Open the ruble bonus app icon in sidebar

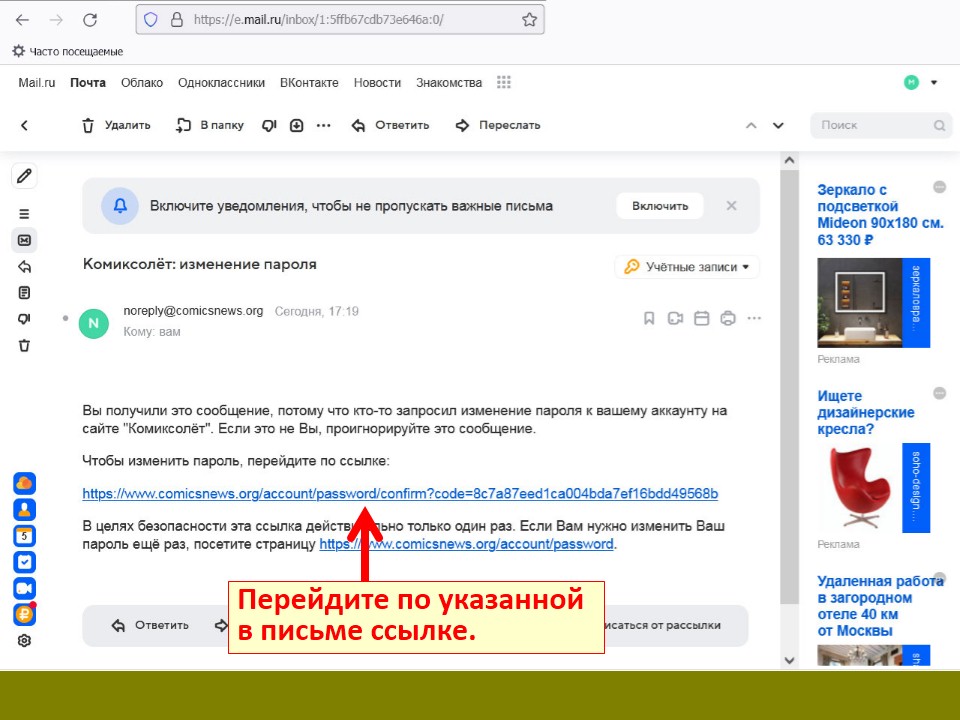(24, 614)
